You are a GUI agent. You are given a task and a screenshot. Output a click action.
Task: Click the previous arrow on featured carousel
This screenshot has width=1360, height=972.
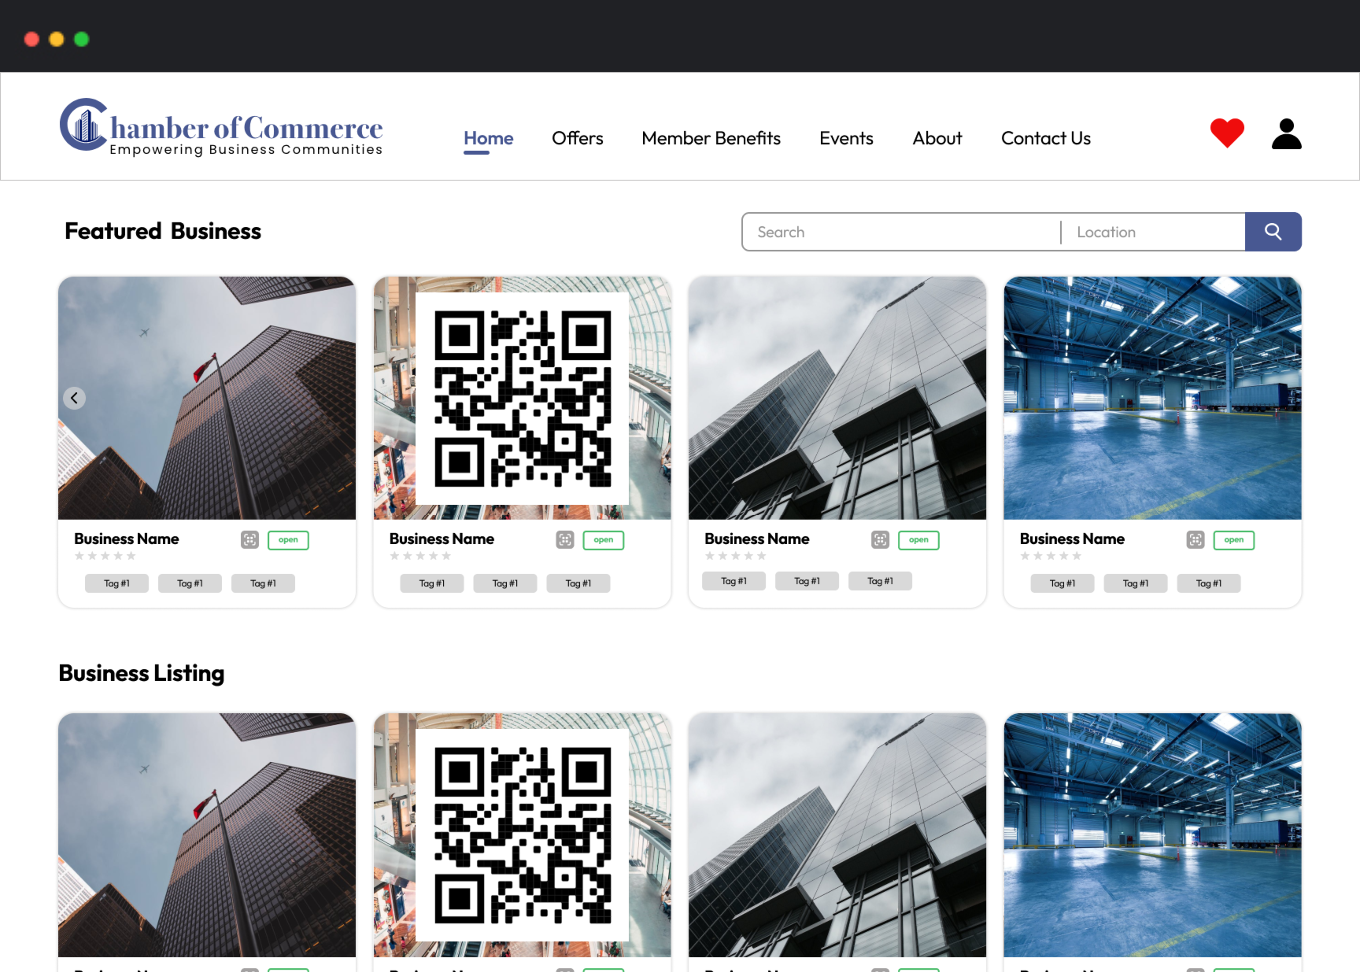tap(74, 398)
